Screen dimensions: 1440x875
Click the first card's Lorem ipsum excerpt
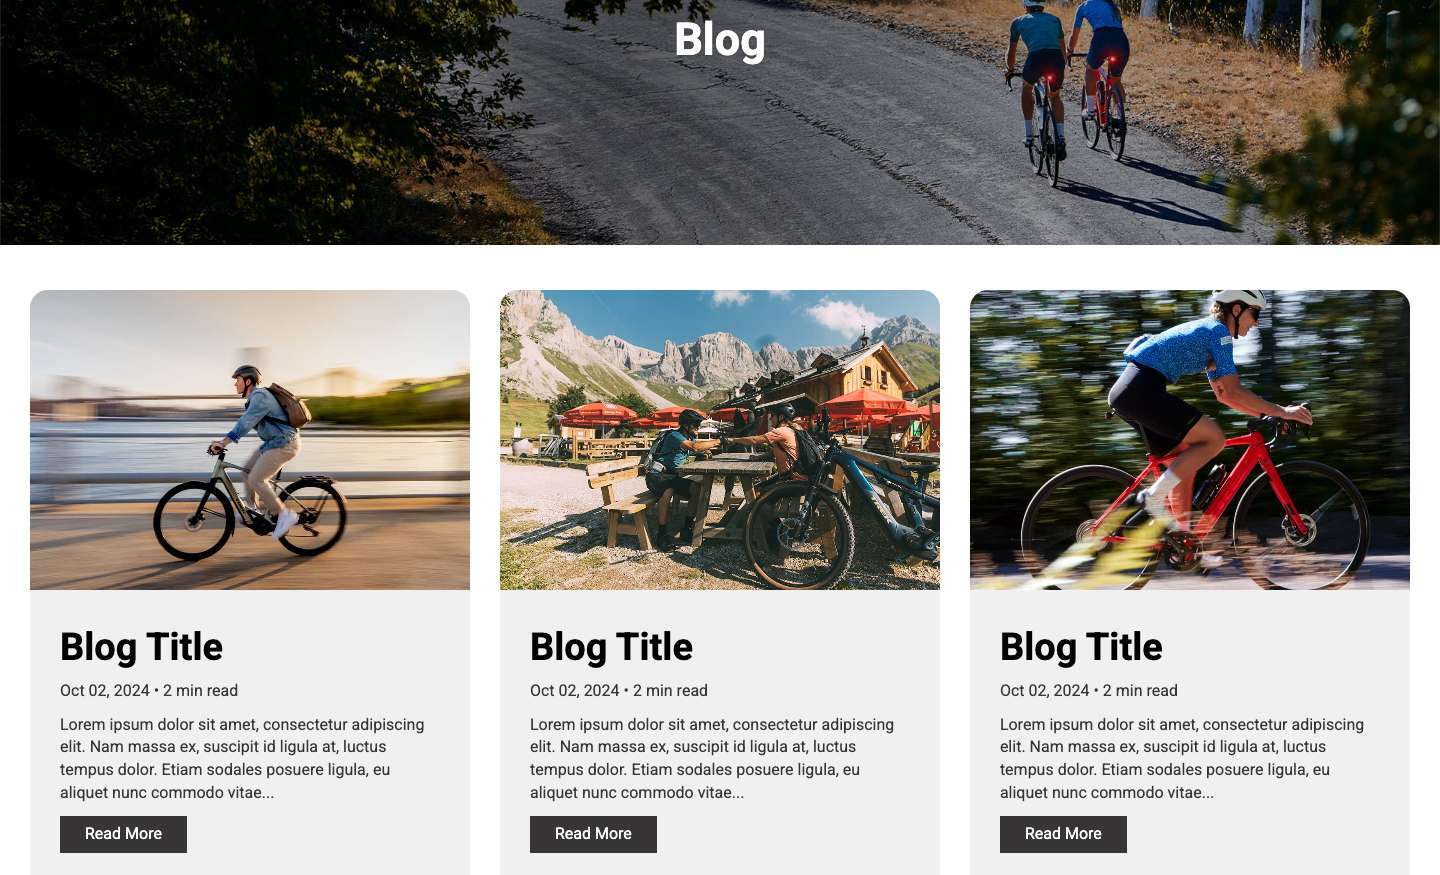[242, 758]
